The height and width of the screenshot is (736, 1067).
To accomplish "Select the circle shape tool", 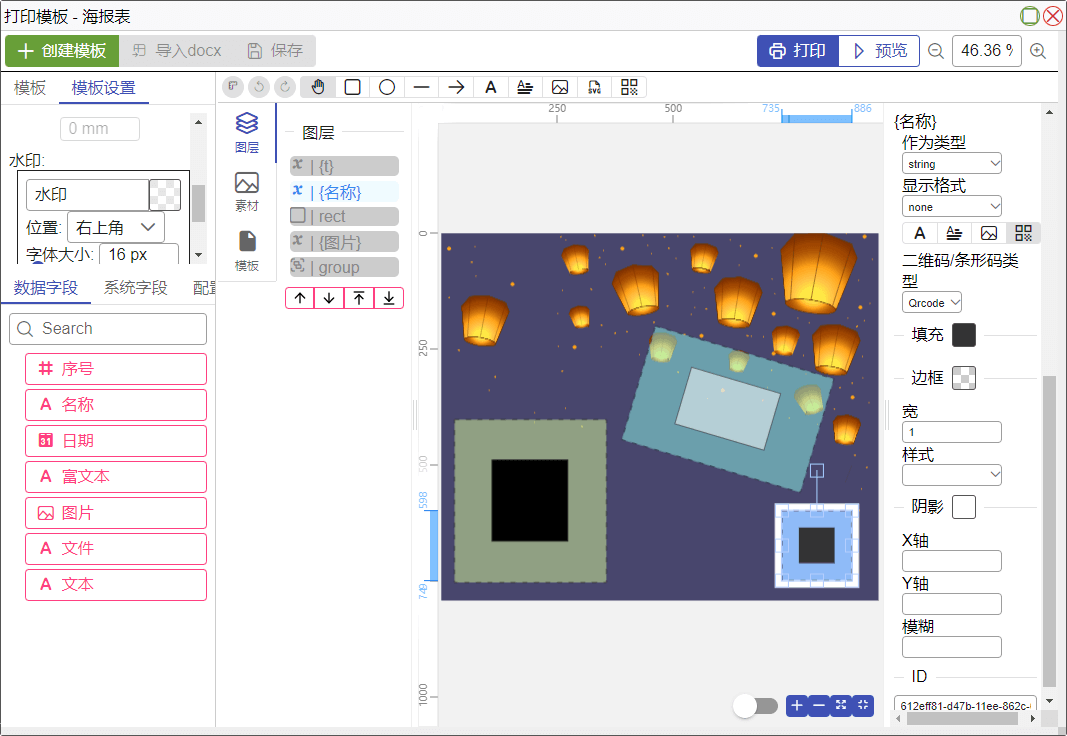I will click(x=387, y=87).
